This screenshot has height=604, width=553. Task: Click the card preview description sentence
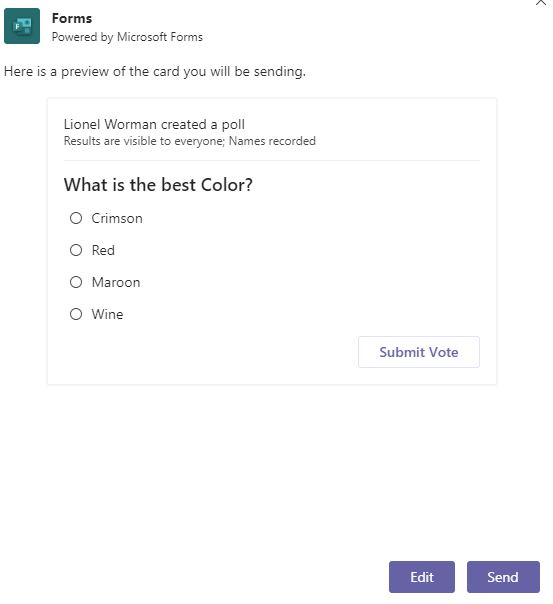coord(155,72)
